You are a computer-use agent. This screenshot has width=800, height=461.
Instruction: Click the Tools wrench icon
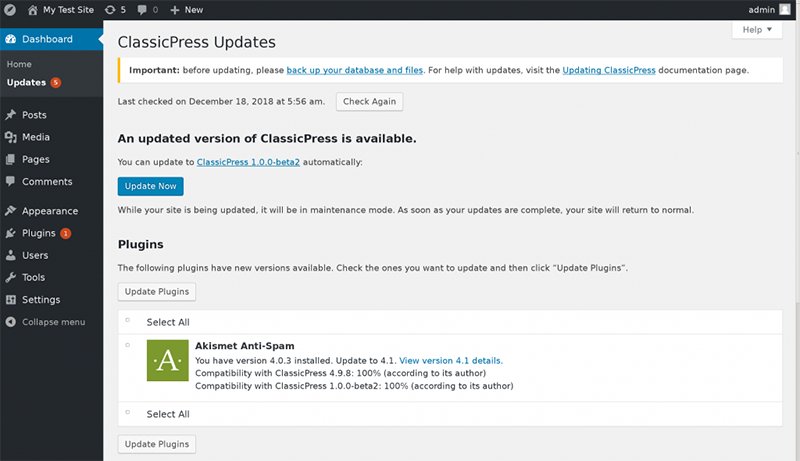coord(11,277)
